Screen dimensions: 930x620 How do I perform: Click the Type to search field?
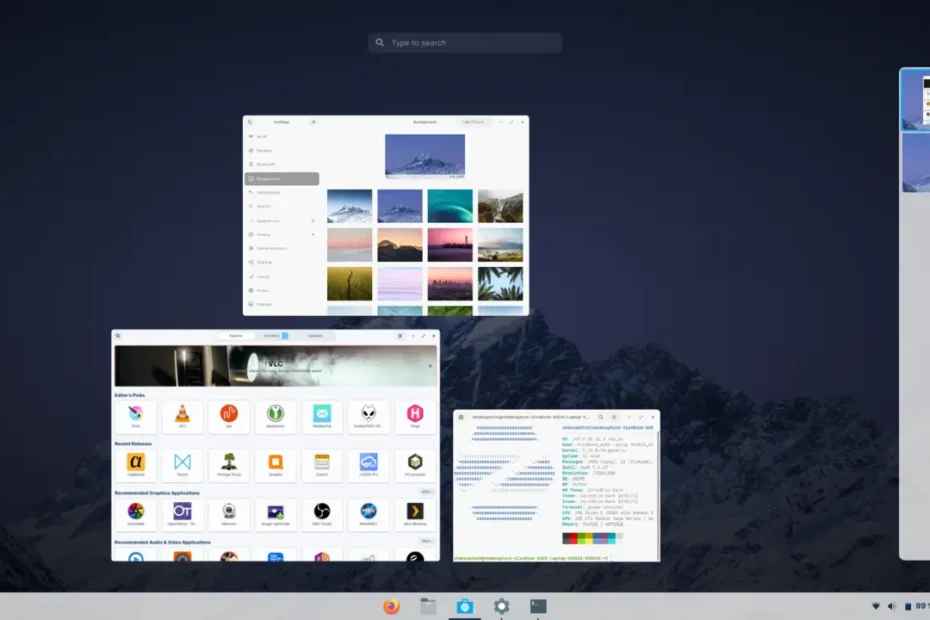[465, 43]
